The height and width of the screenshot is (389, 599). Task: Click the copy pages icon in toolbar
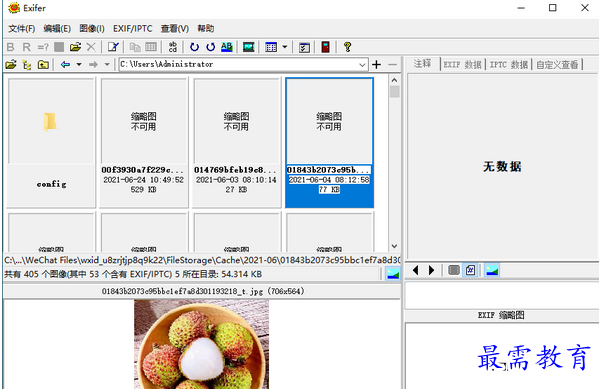(x=135, y=47)
